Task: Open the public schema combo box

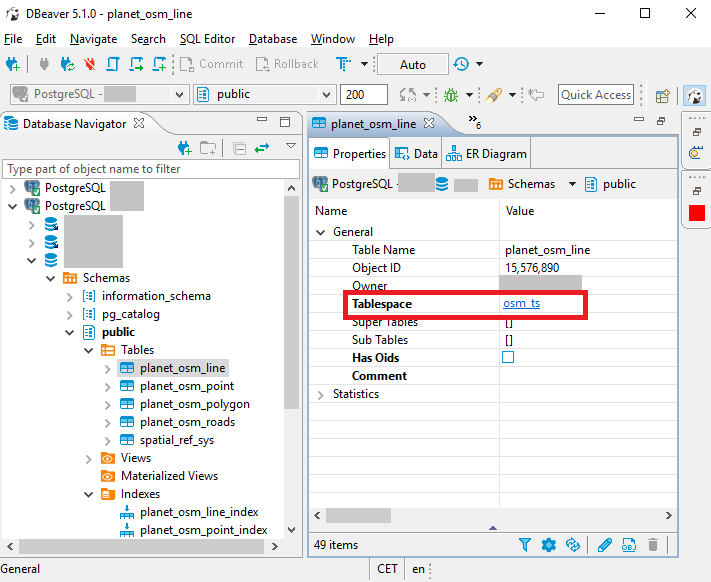Action: click(265, 94)
